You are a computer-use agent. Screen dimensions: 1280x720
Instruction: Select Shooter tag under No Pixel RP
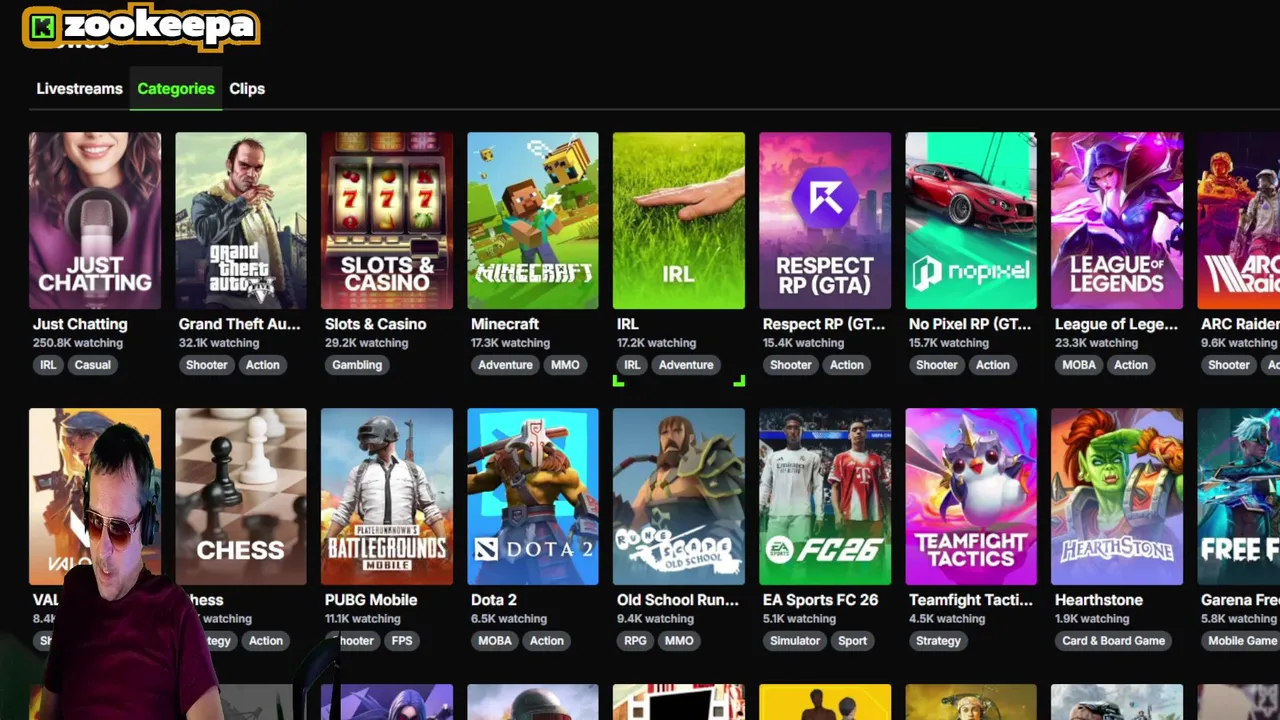(937, 365)
